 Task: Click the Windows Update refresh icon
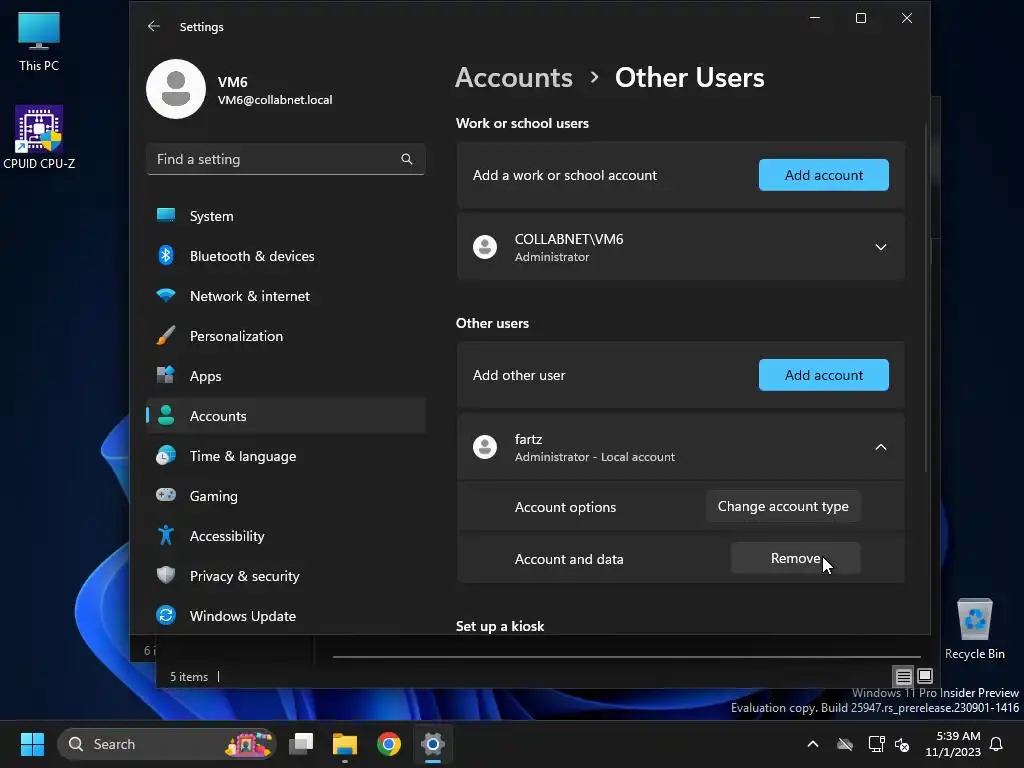[x=166, y=615]
